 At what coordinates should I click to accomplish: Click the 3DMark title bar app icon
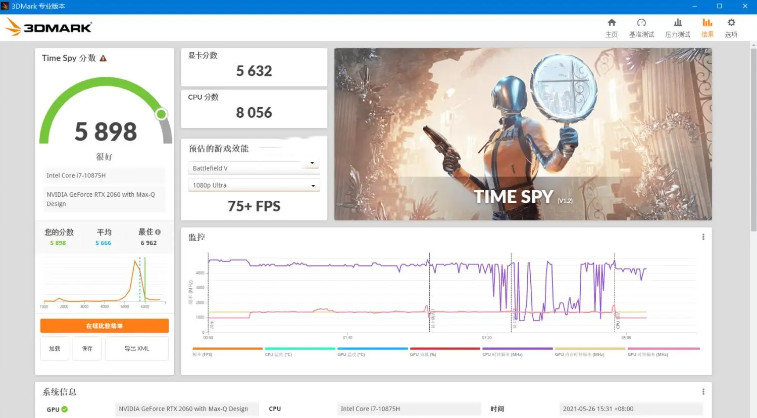click(5, 6)
